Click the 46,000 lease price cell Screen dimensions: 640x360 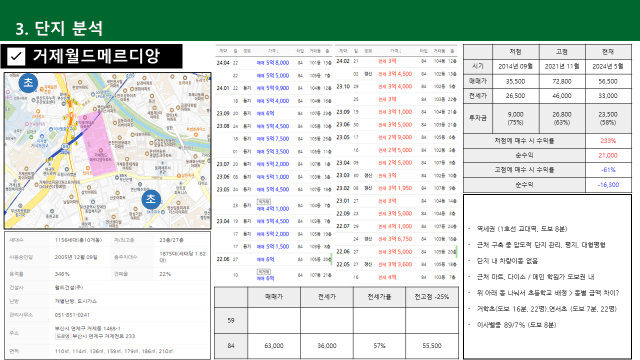562,96
